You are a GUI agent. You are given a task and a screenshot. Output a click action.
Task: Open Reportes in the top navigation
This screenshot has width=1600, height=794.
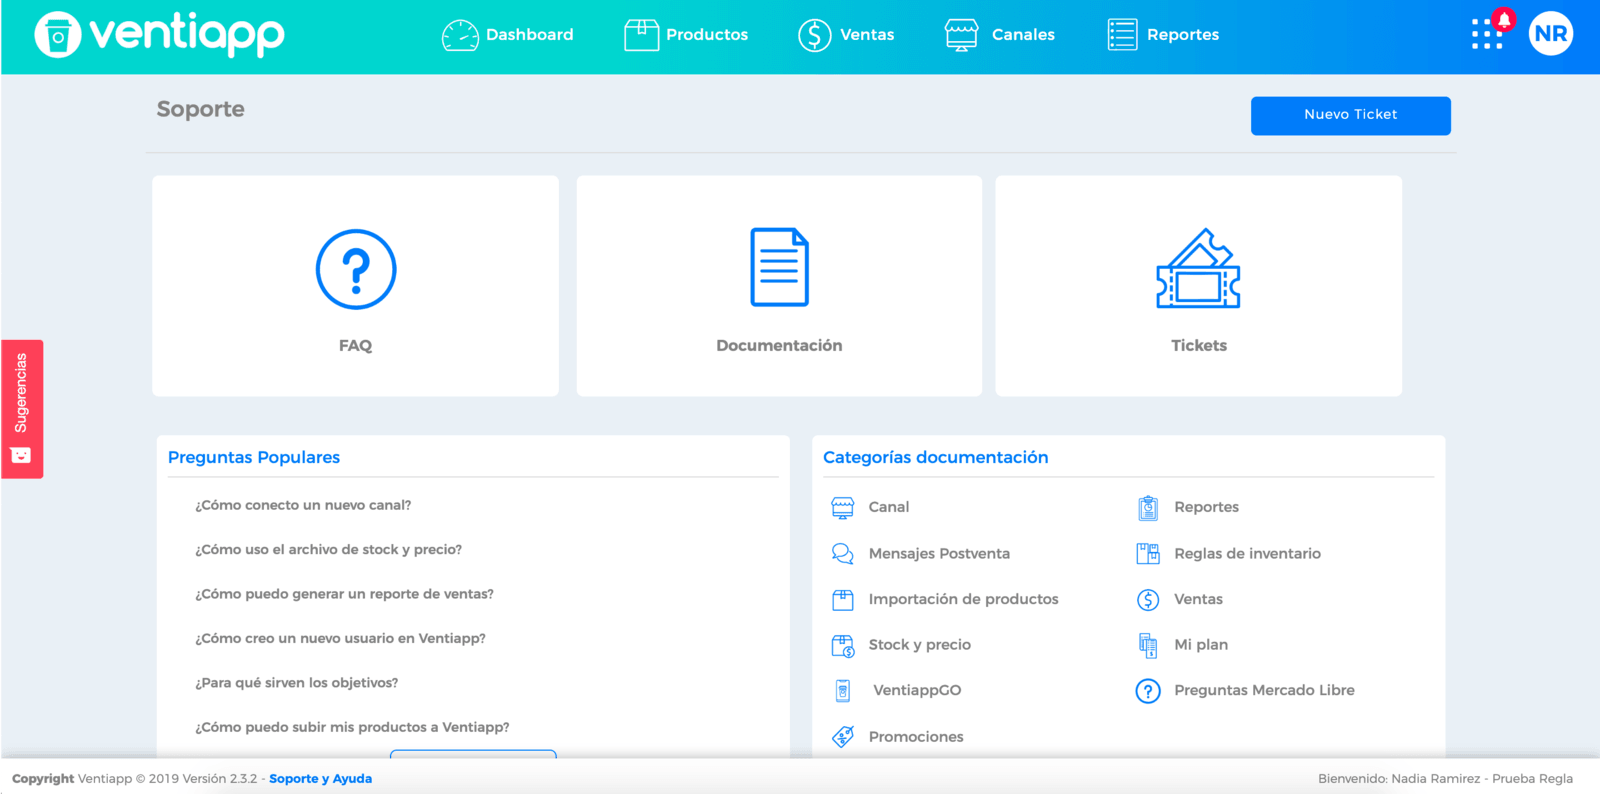coord(1163,35)
